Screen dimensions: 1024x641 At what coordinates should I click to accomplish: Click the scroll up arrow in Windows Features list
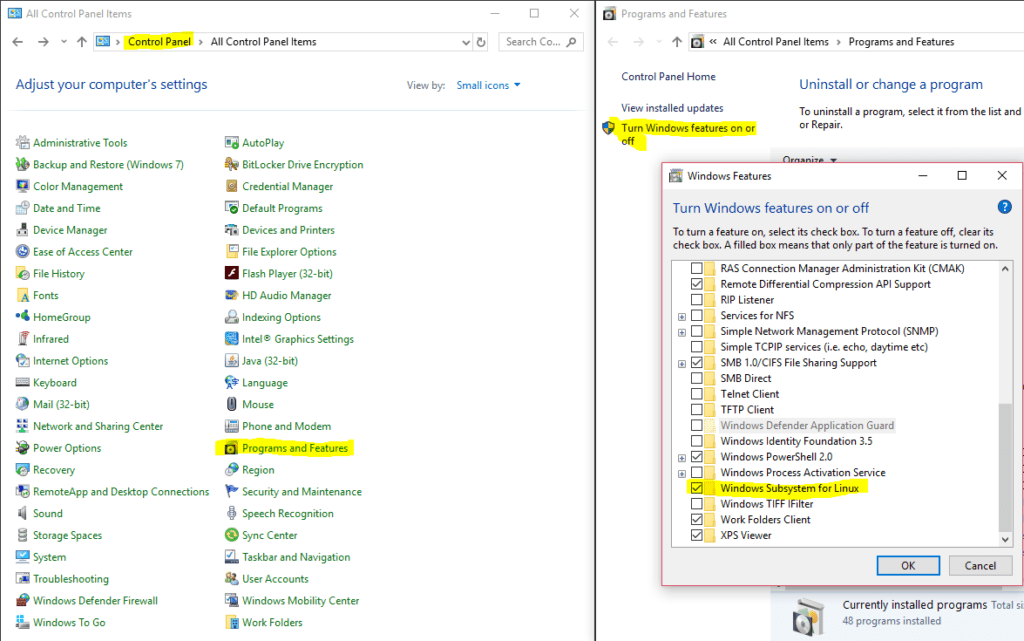coord(1005,268)
